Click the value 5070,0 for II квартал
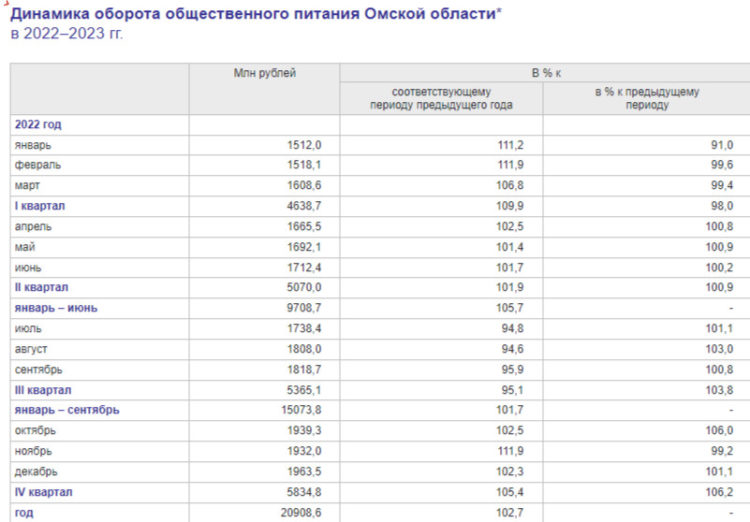This screenshot has height=522, width=750. [304, 288]
